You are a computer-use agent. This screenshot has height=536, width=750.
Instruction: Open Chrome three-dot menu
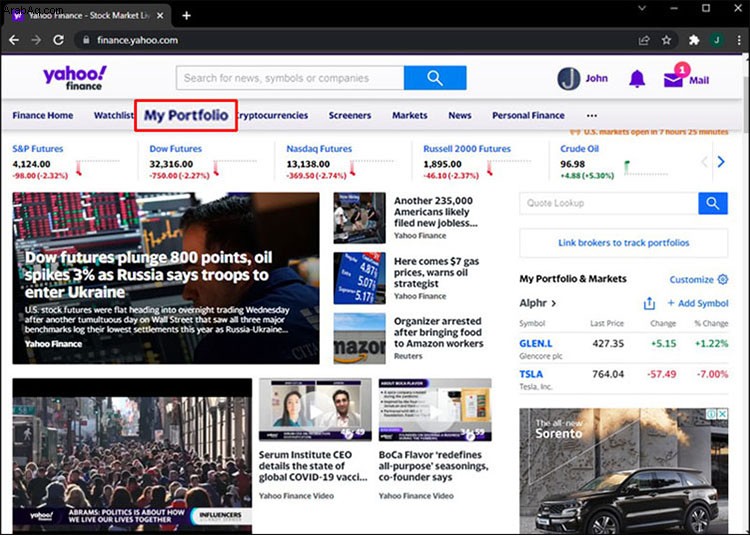[739, 40]
